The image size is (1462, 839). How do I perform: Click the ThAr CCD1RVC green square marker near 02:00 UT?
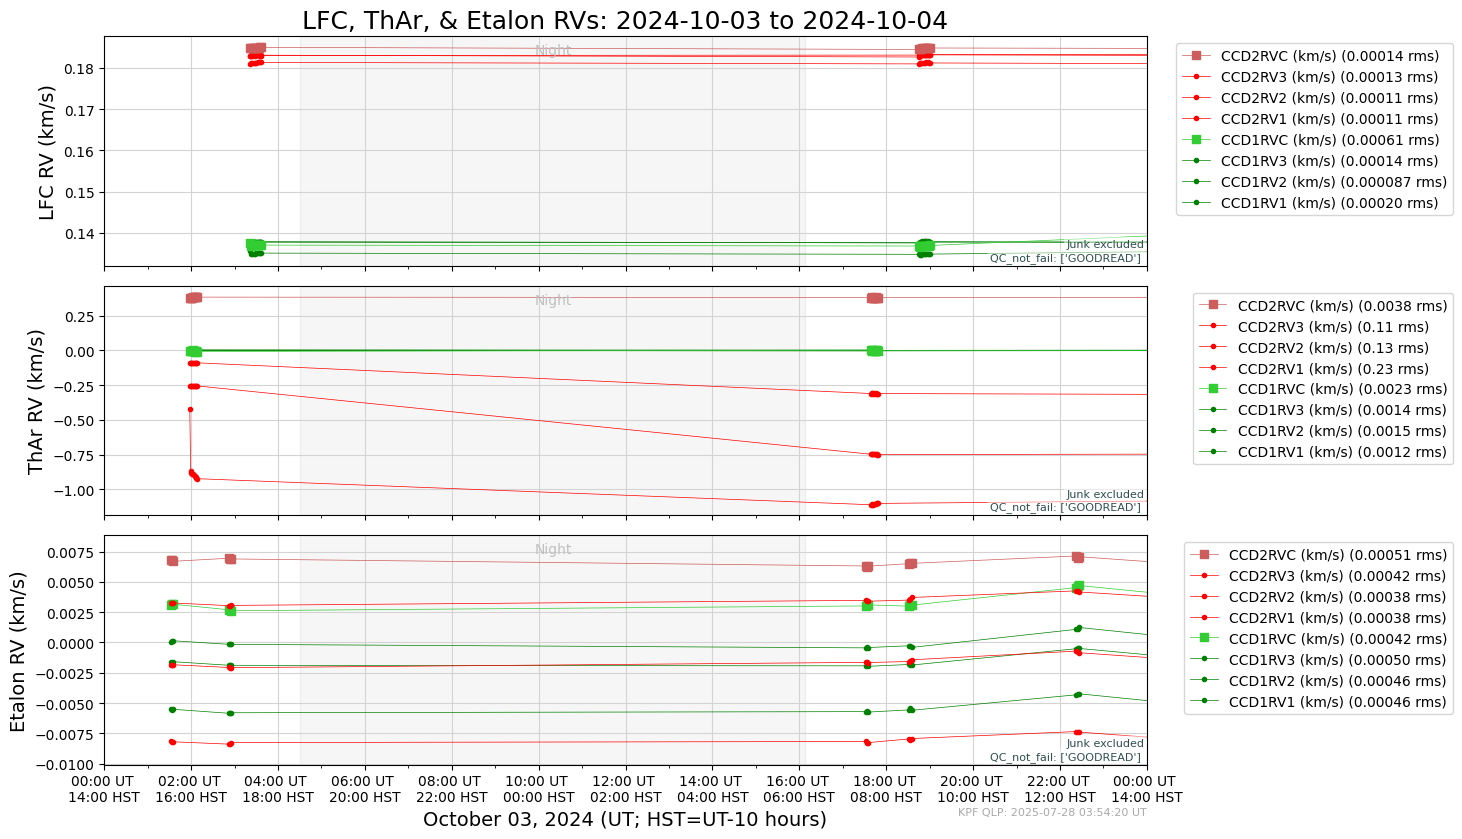pos(194,351)
